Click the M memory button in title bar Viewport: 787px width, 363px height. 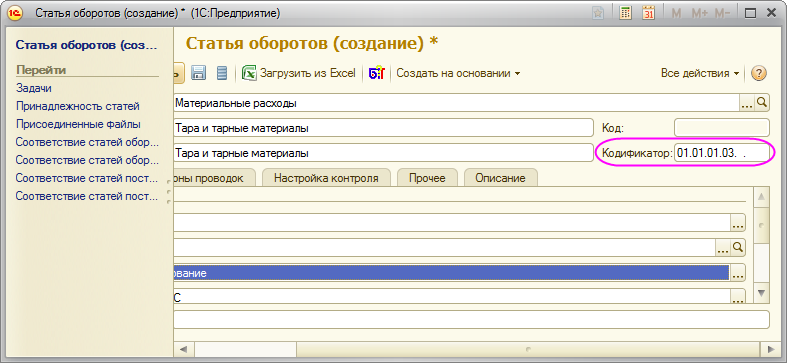pos(676,14)
